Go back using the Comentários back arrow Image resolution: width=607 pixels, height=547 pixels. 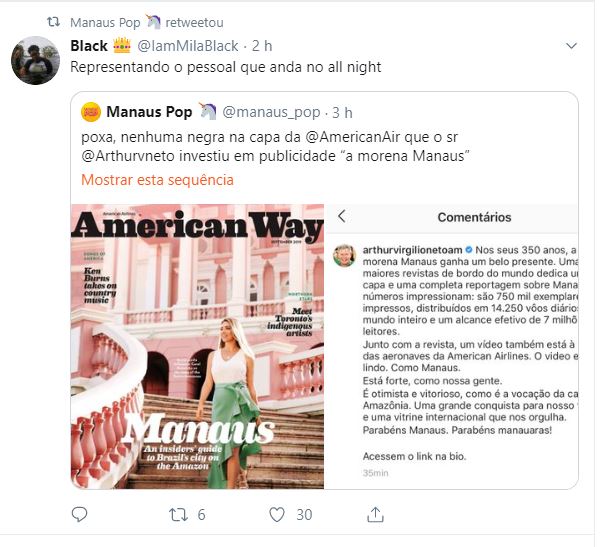pyautogui.click(x=342, y=216)
